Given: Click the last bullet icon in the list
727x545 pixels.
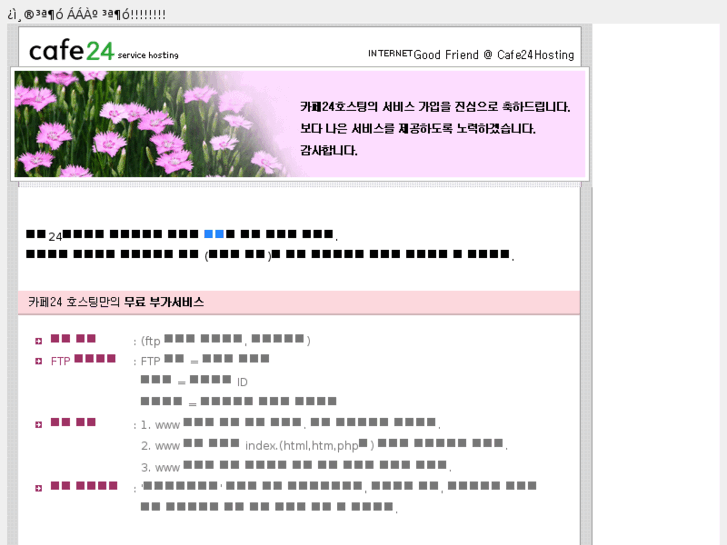Looking at the screenshot, I should tap(38, 488).
